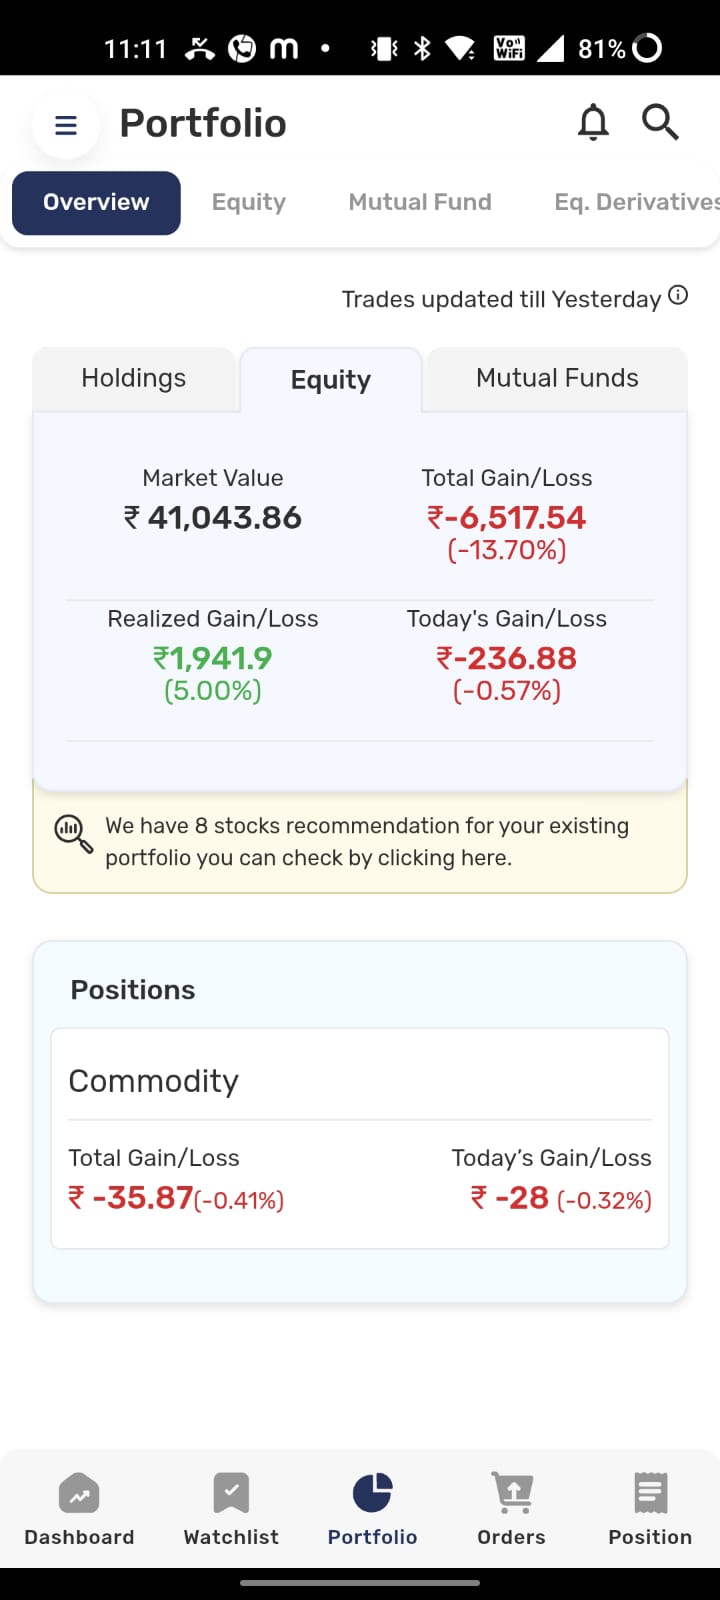Open the Commodity positions card

pos(360,1139)
